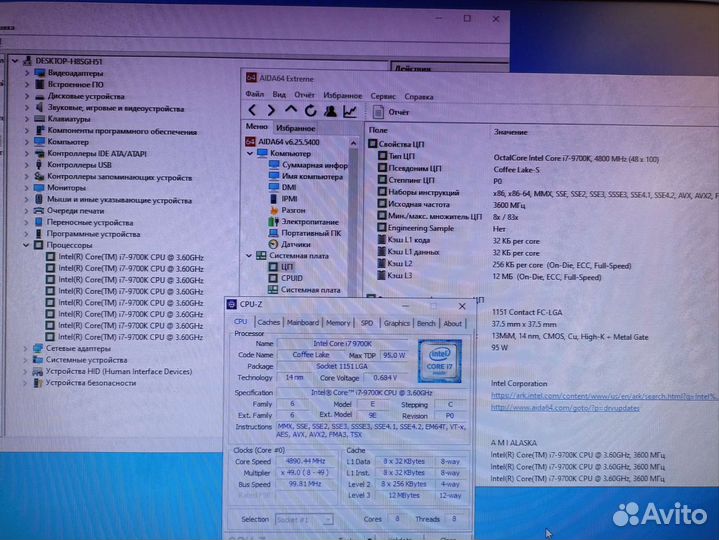Image resolution: width=719 pixels, height=540 pixels.
Task: Expand Встроенное ПО in Device Manager
Action: click(x=27, y=84)
